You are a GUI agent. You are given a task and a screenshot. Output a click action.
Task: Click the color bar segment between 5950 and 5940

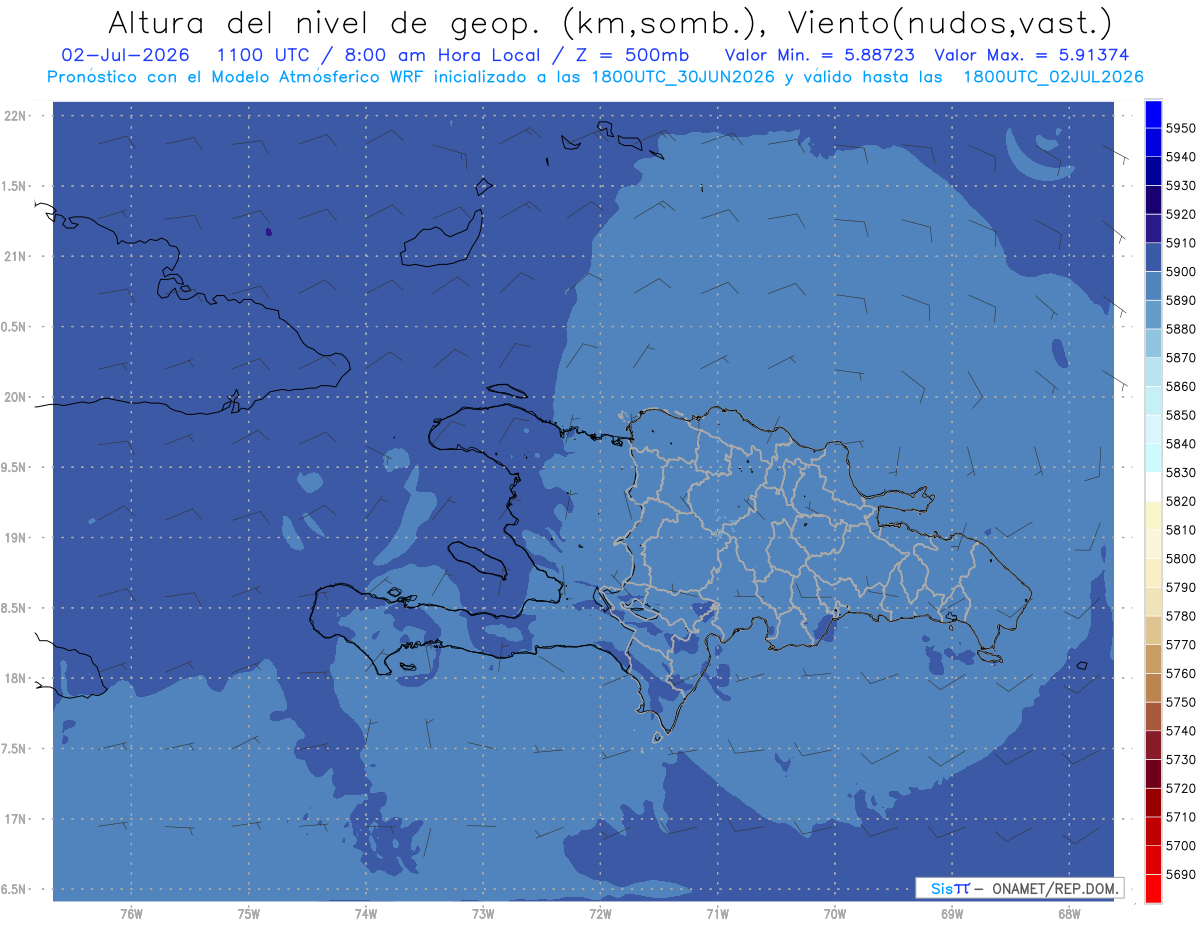[x=1152, y=143]
